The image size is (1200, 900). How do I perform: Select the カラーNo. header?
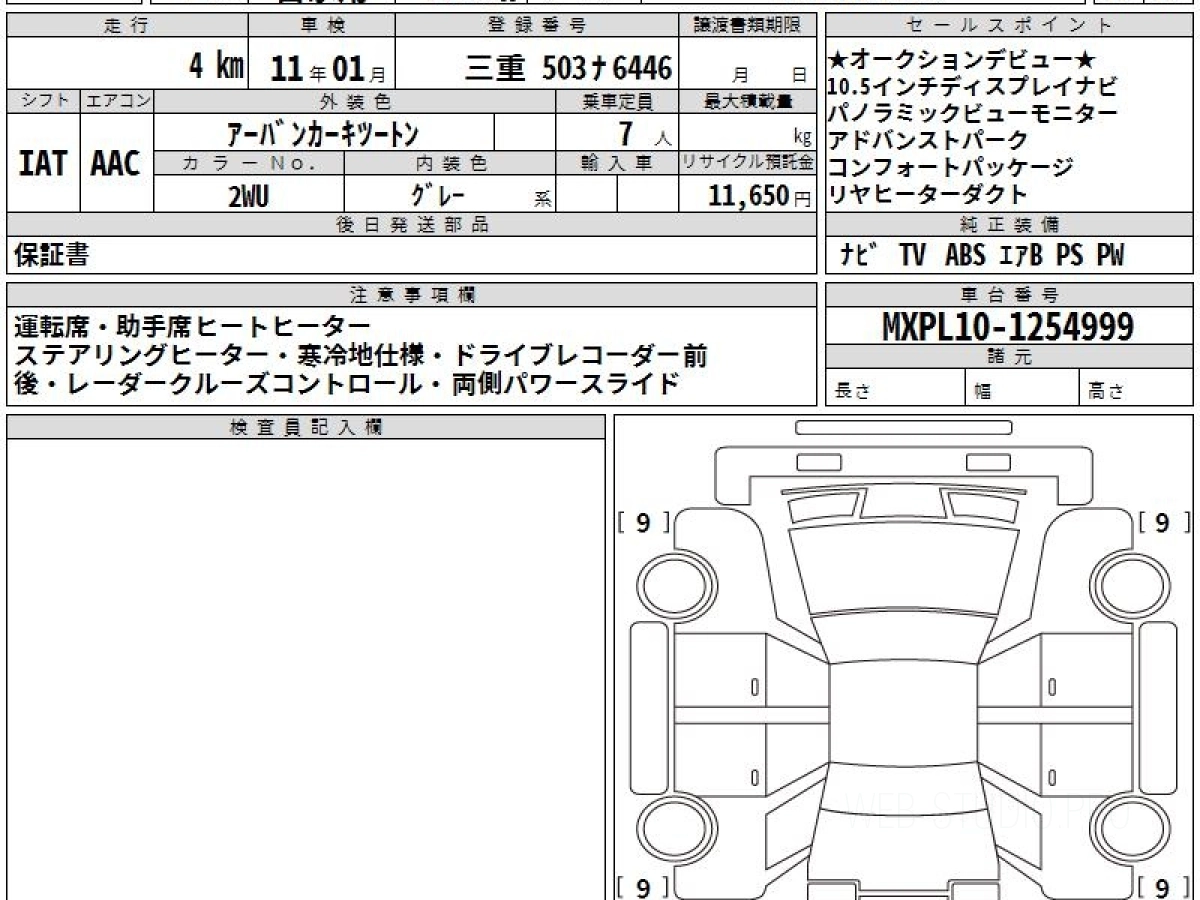click(249, 163)
